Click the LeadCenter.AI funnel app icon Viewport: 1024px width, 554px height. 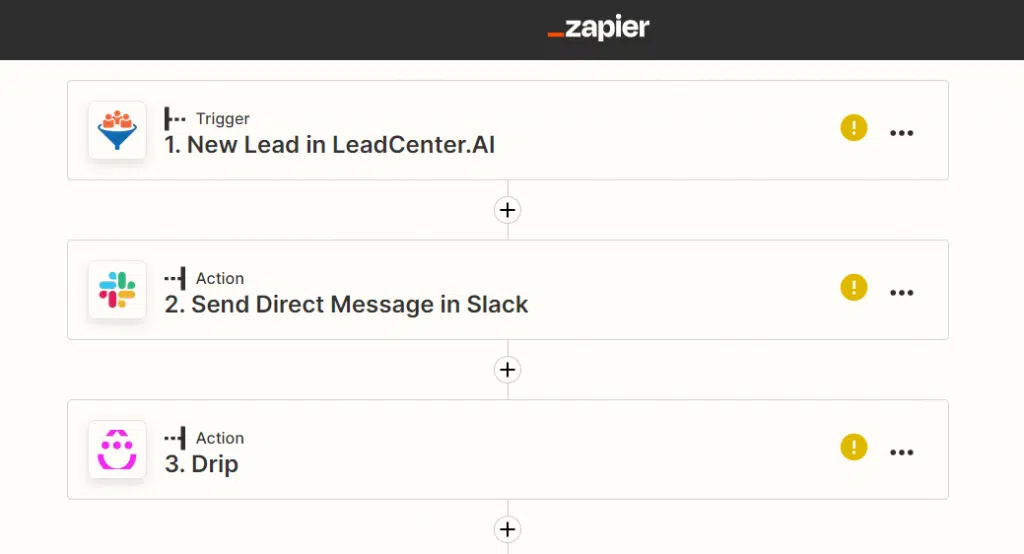click(117, 130)
